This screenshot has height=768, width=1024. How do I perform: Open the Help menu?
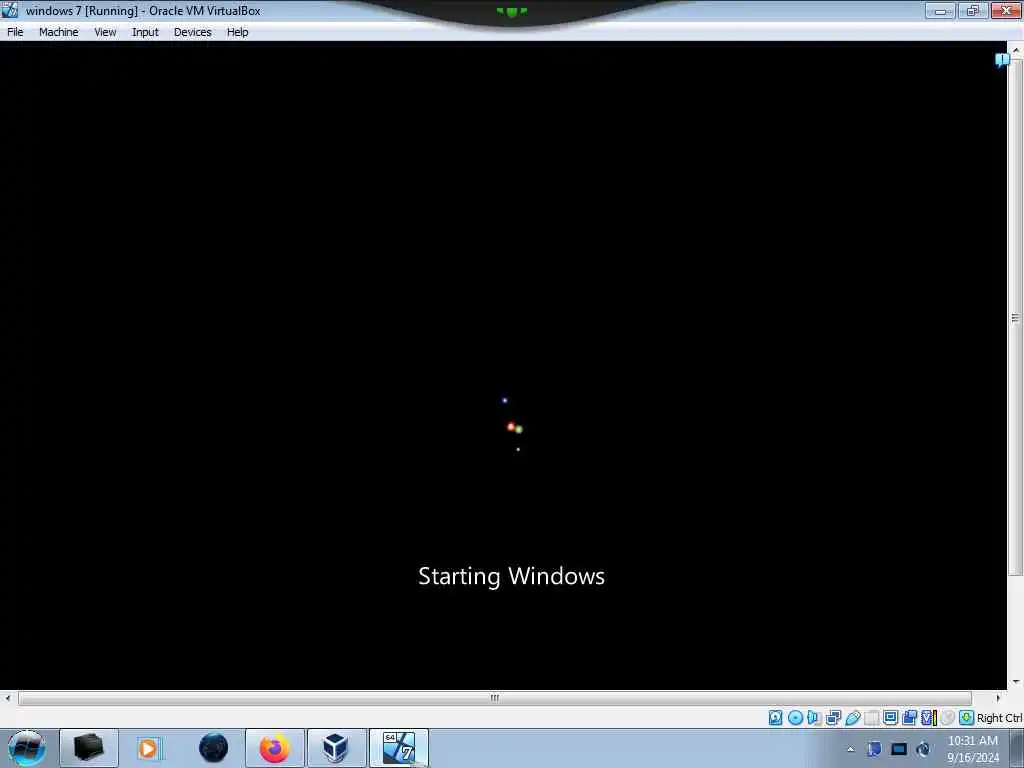pyautogui.click(x=238, y=32)
